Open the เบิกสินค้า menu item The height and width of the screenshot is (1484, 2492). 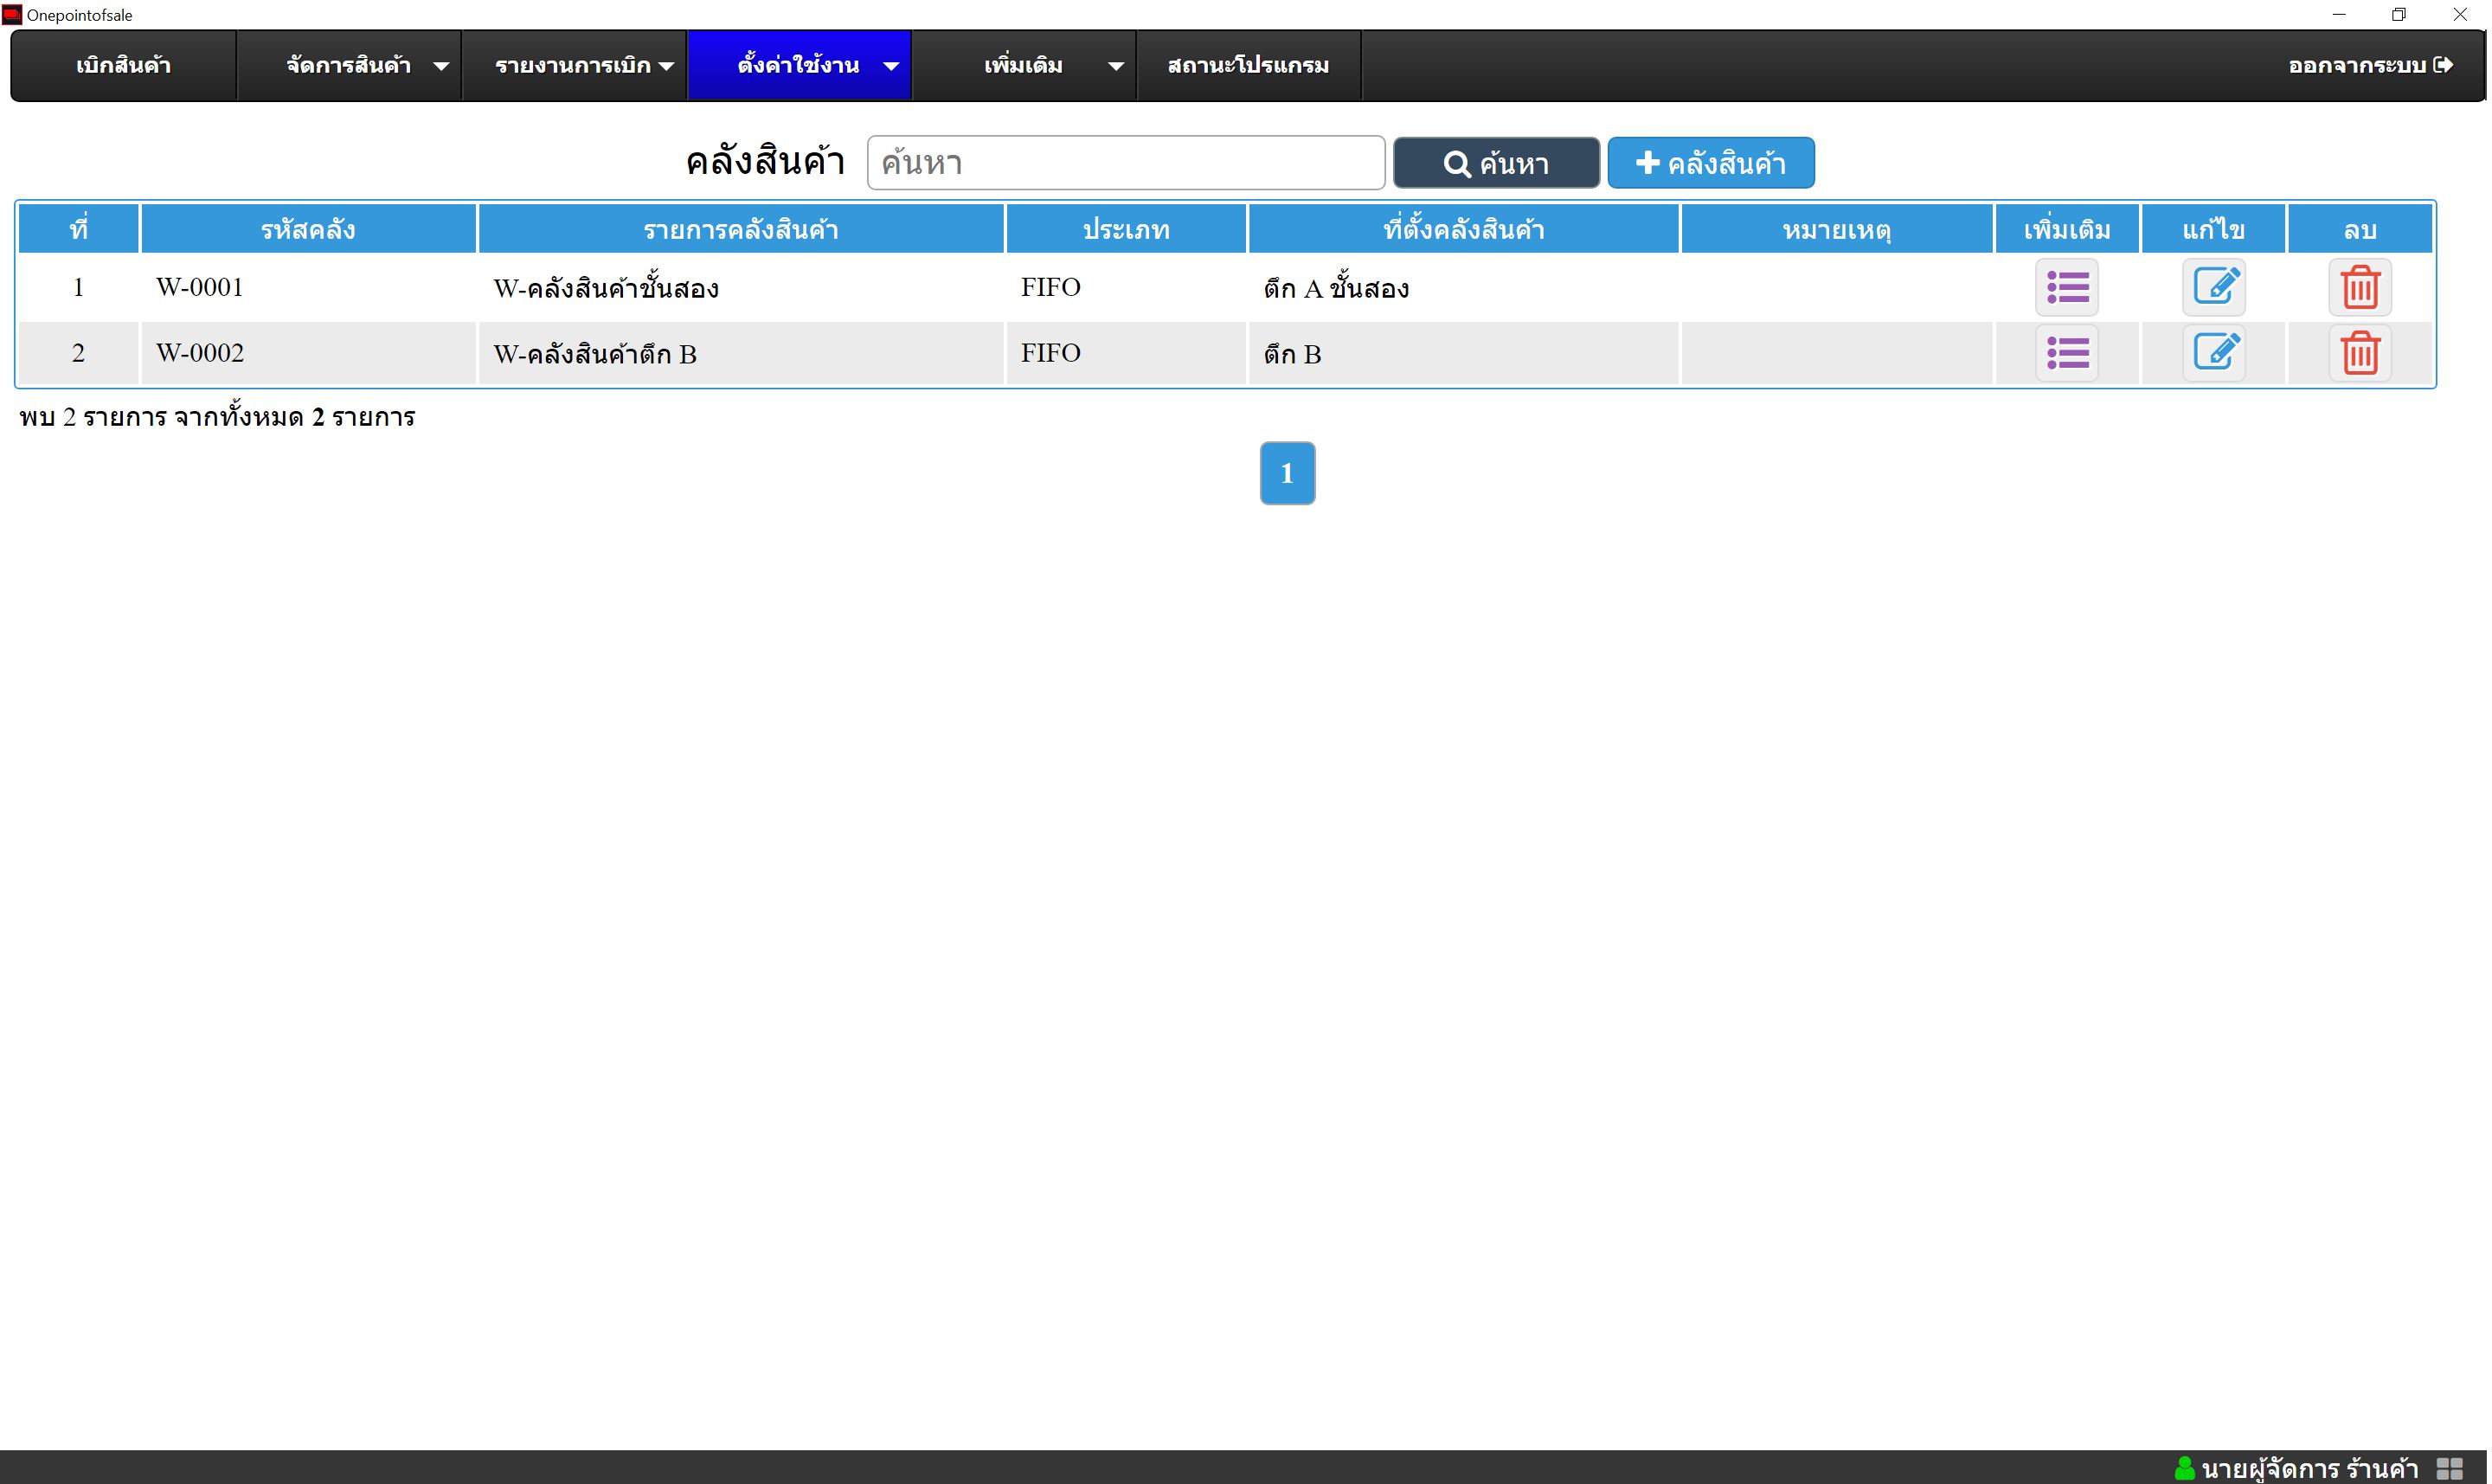coord(124,66)
